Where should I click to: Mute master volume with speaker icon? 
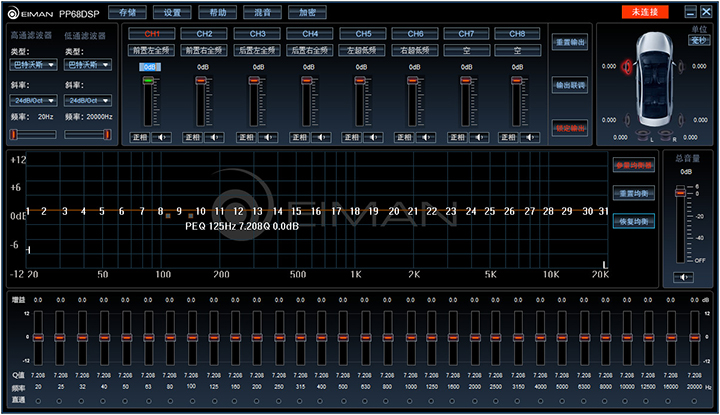pyautogui.click(x=683, y=277)
